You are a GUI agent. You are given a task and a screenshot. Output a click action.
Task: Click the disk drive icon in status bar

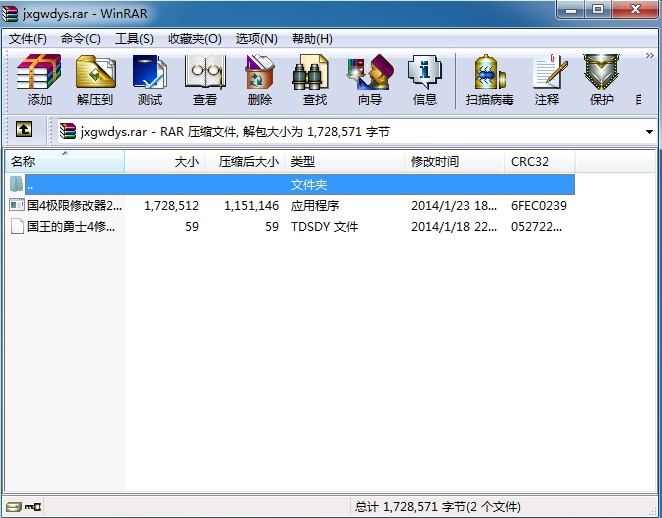coord(14,506)
